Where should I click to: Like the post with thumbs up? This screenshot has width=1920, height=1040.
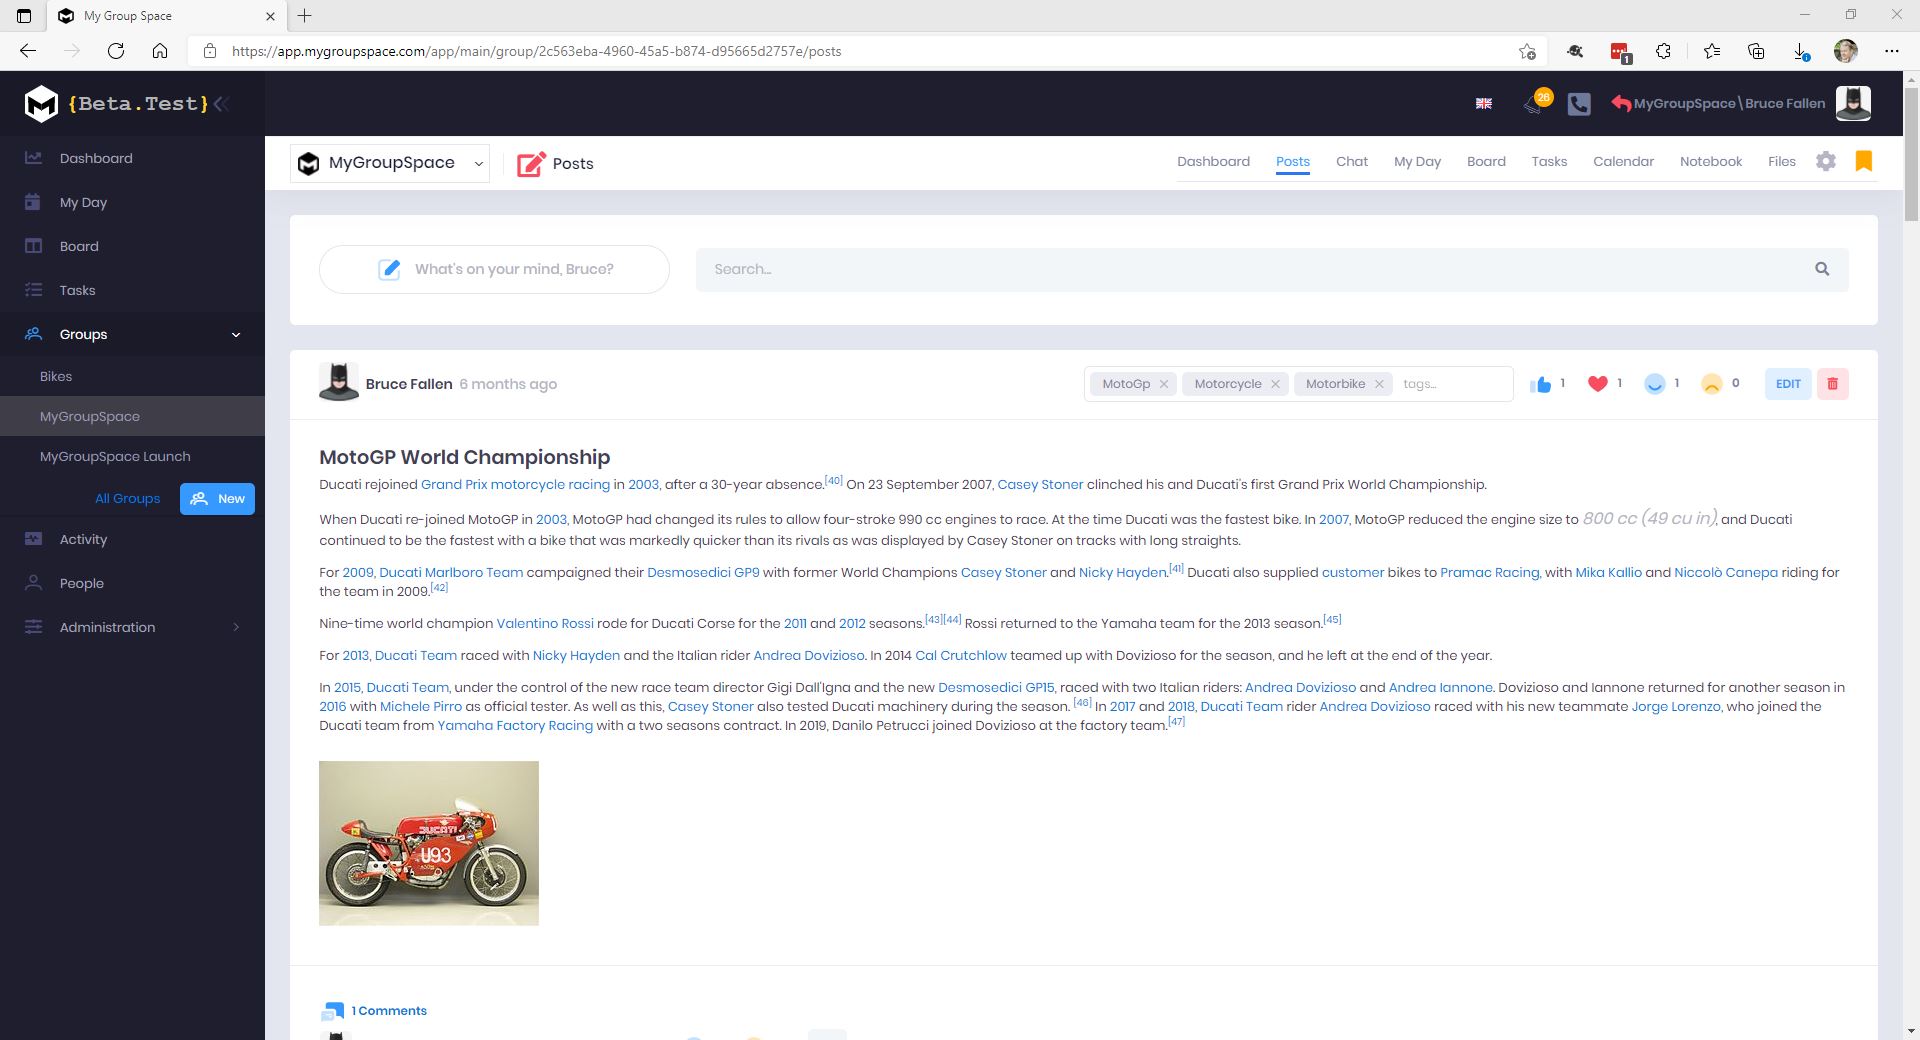coord(1541,384)
